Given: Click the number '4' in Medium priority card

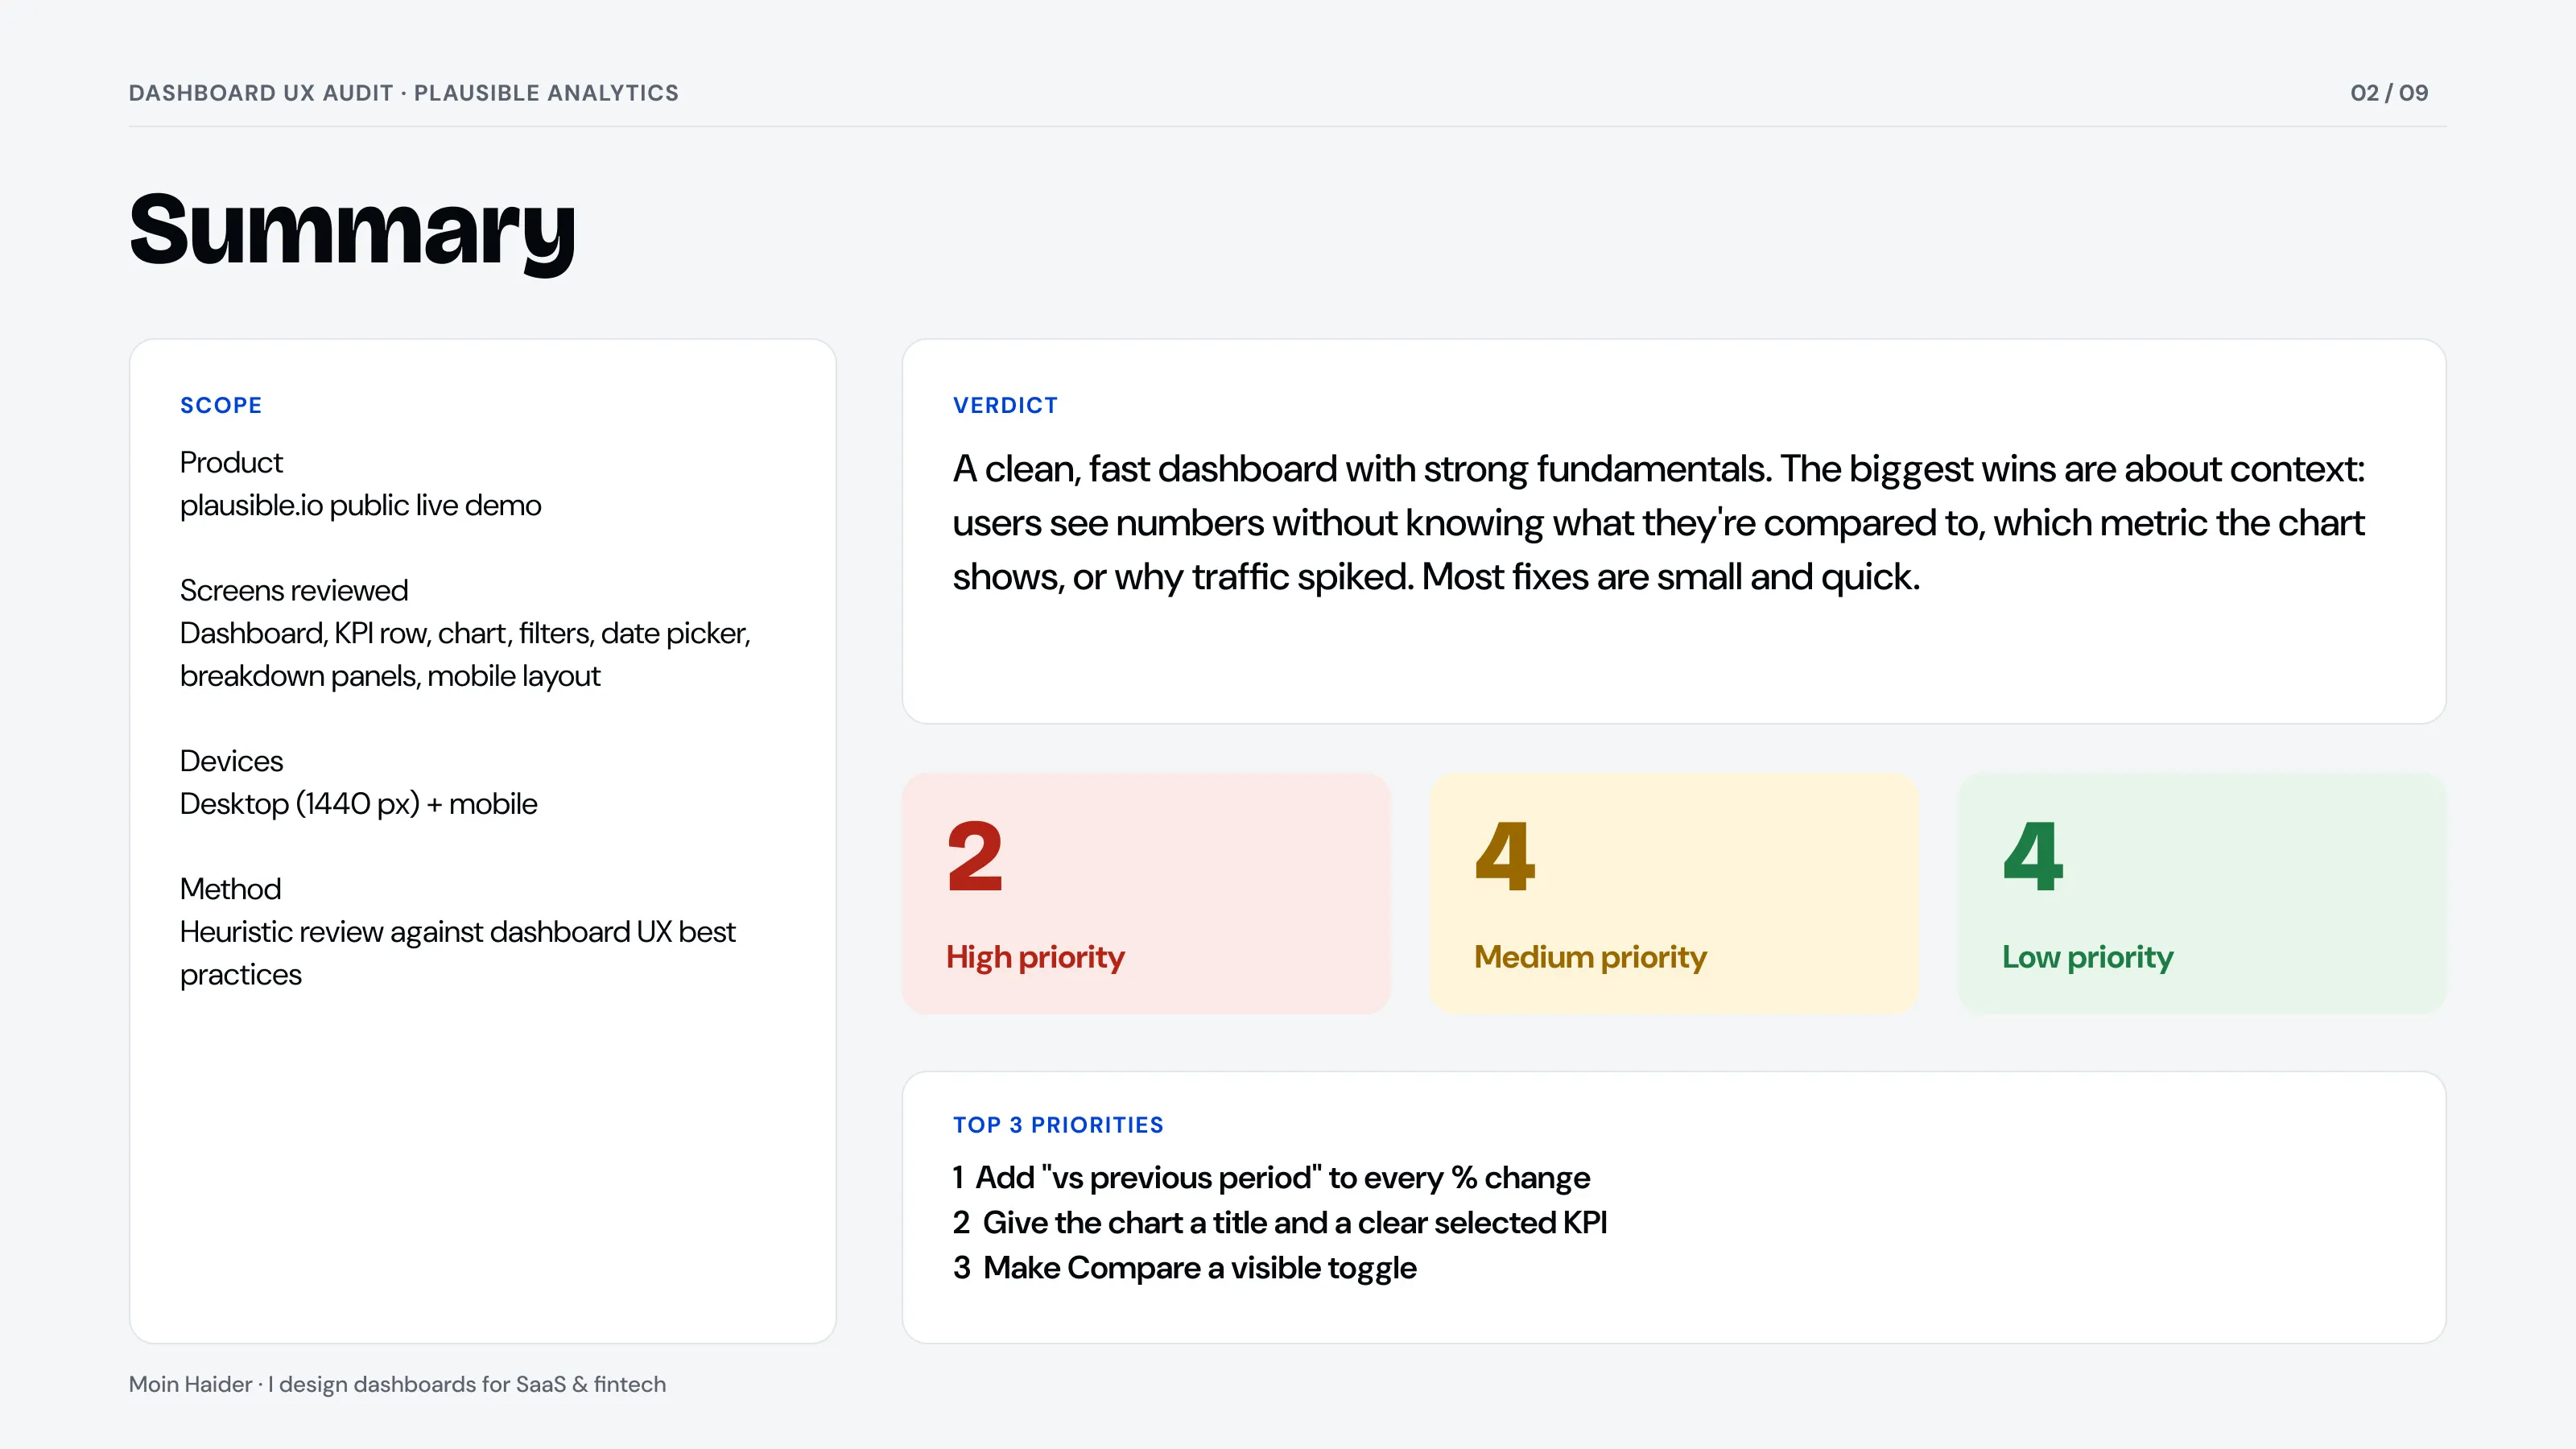Looking at the screenshot, I should click(x=1504, y=857).
